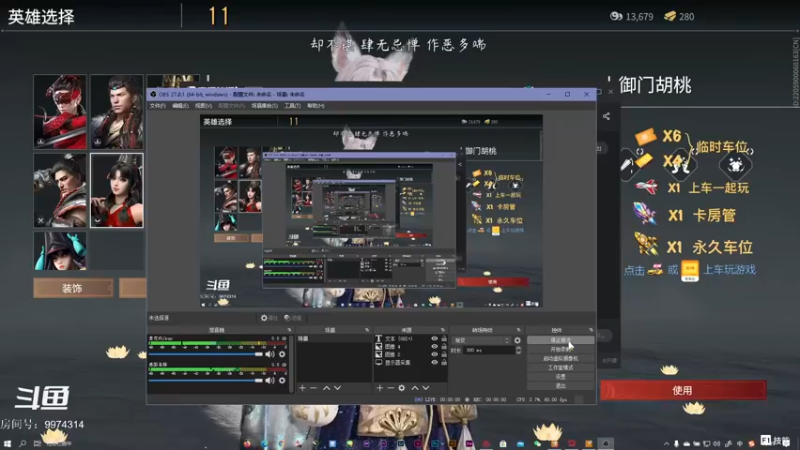Viewport: 800px width, 450px height.
Task: Open the 场景集合 menu in OBS
Action: click(264, 106)
